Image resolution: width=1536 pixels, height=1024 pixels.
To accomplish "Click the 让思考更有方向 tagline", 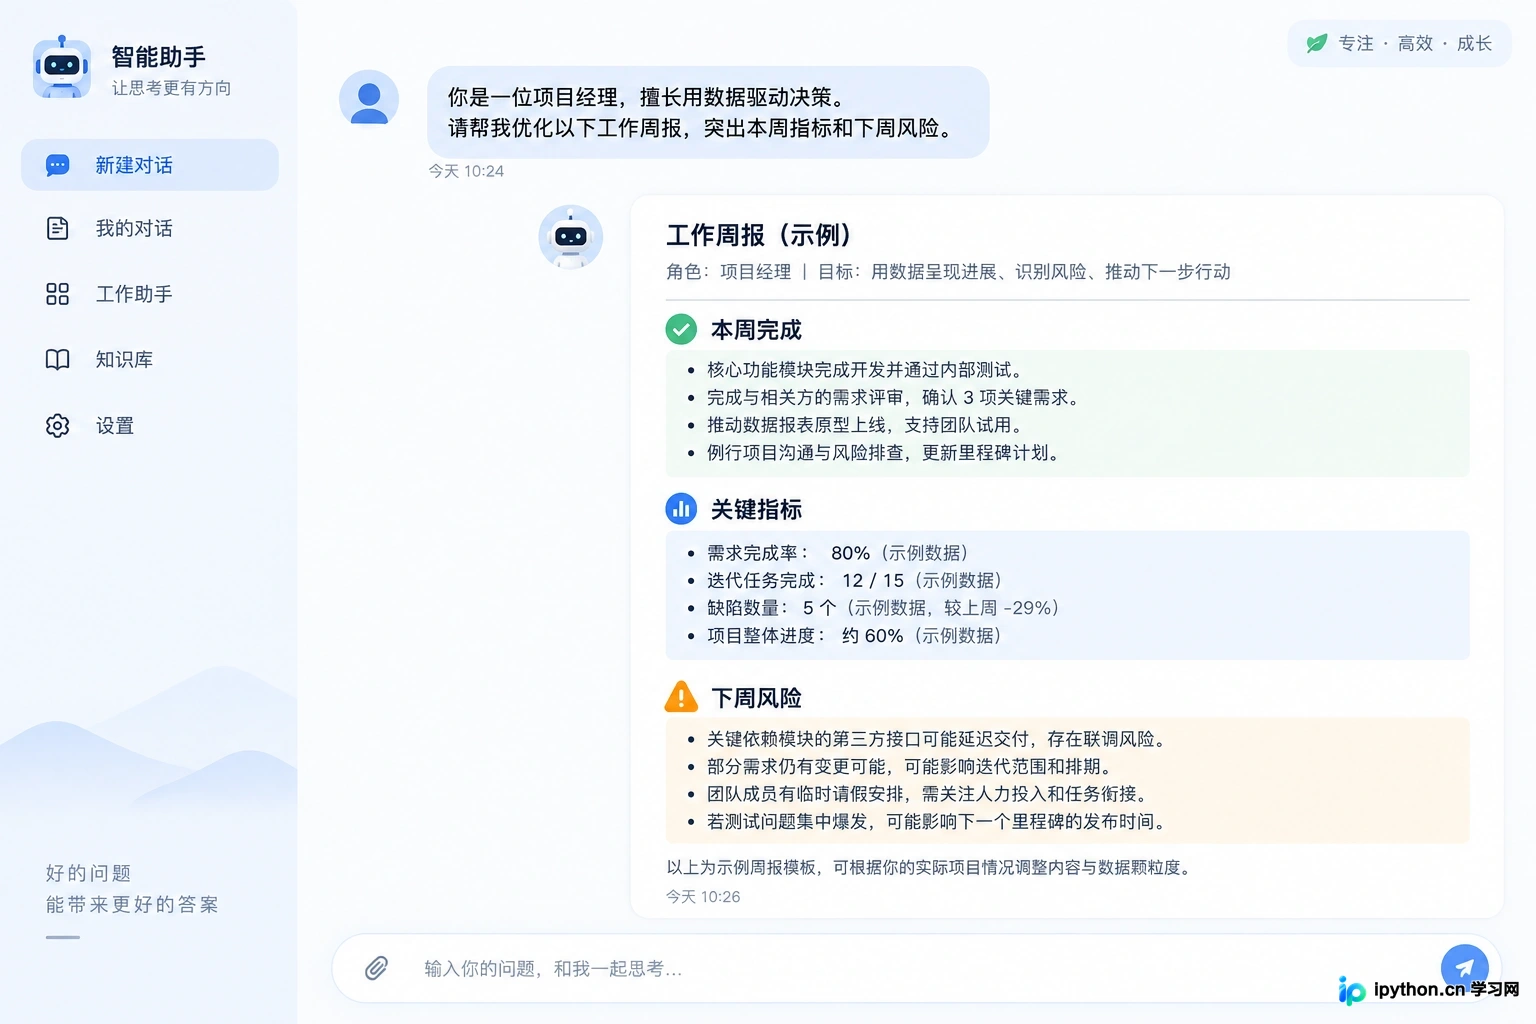I will (x=171, y=88).
